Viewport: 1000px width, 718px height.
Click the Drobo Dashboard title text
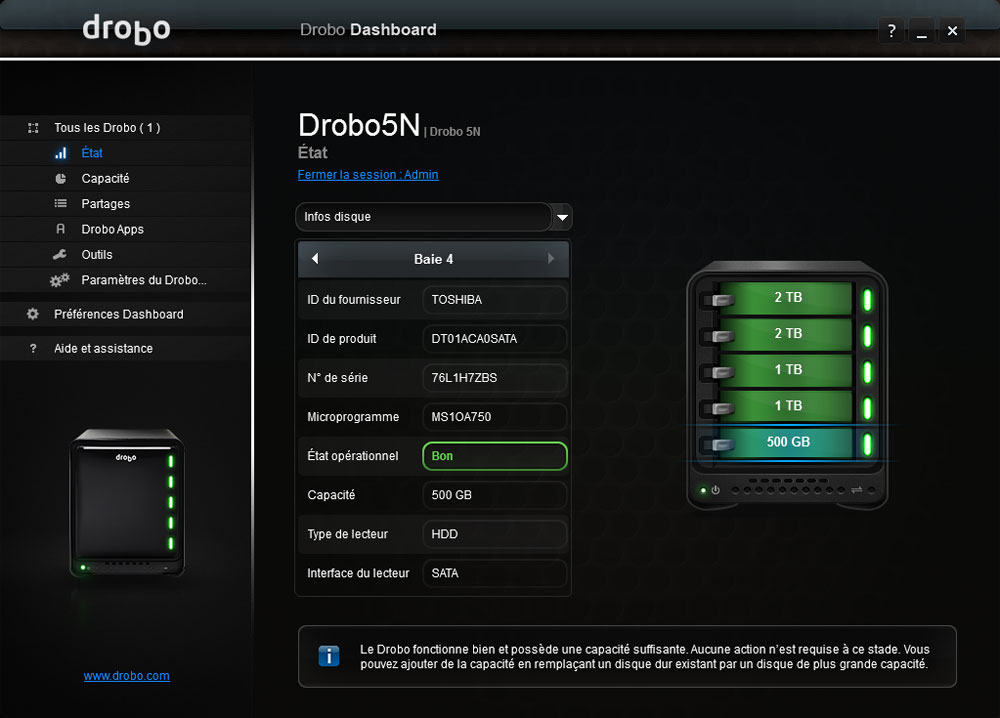[368, 29]
